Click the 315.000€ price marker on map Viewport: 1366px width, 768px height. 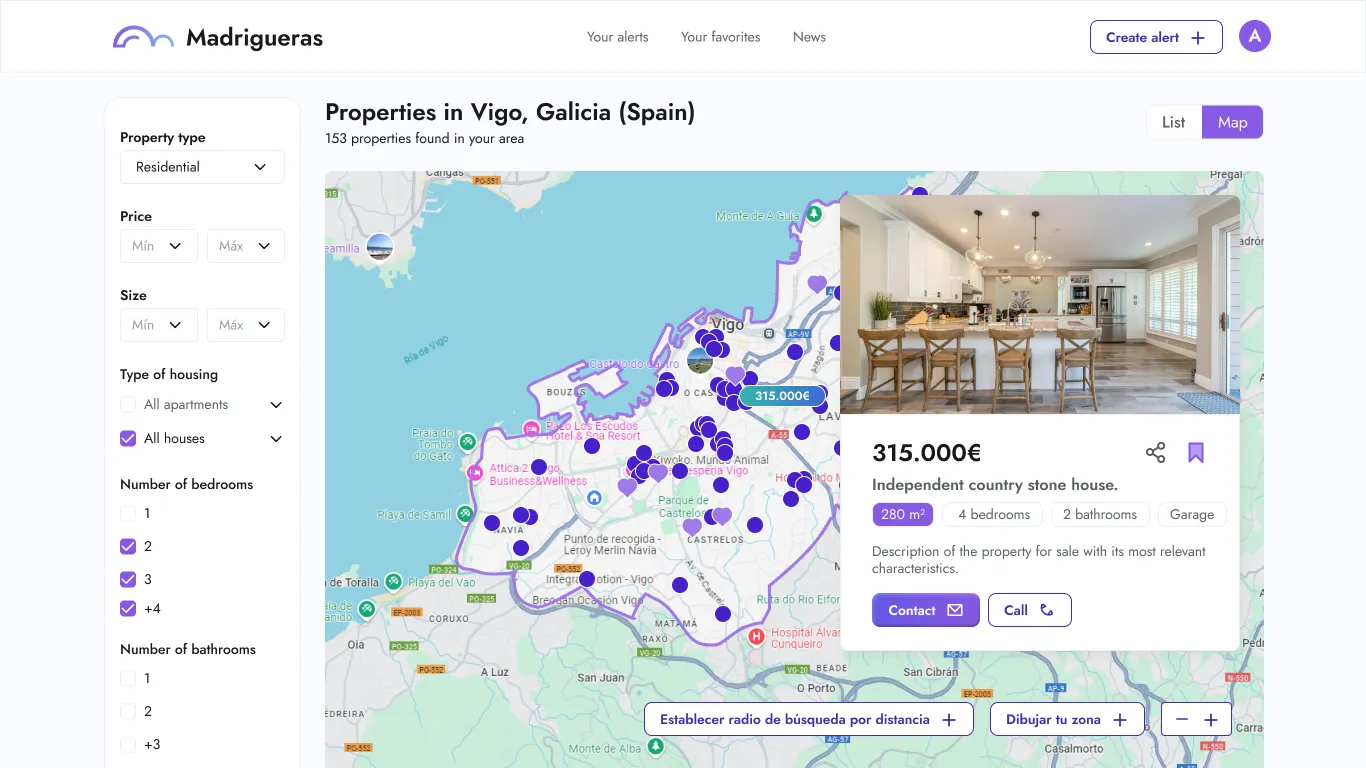coord(782,396)
